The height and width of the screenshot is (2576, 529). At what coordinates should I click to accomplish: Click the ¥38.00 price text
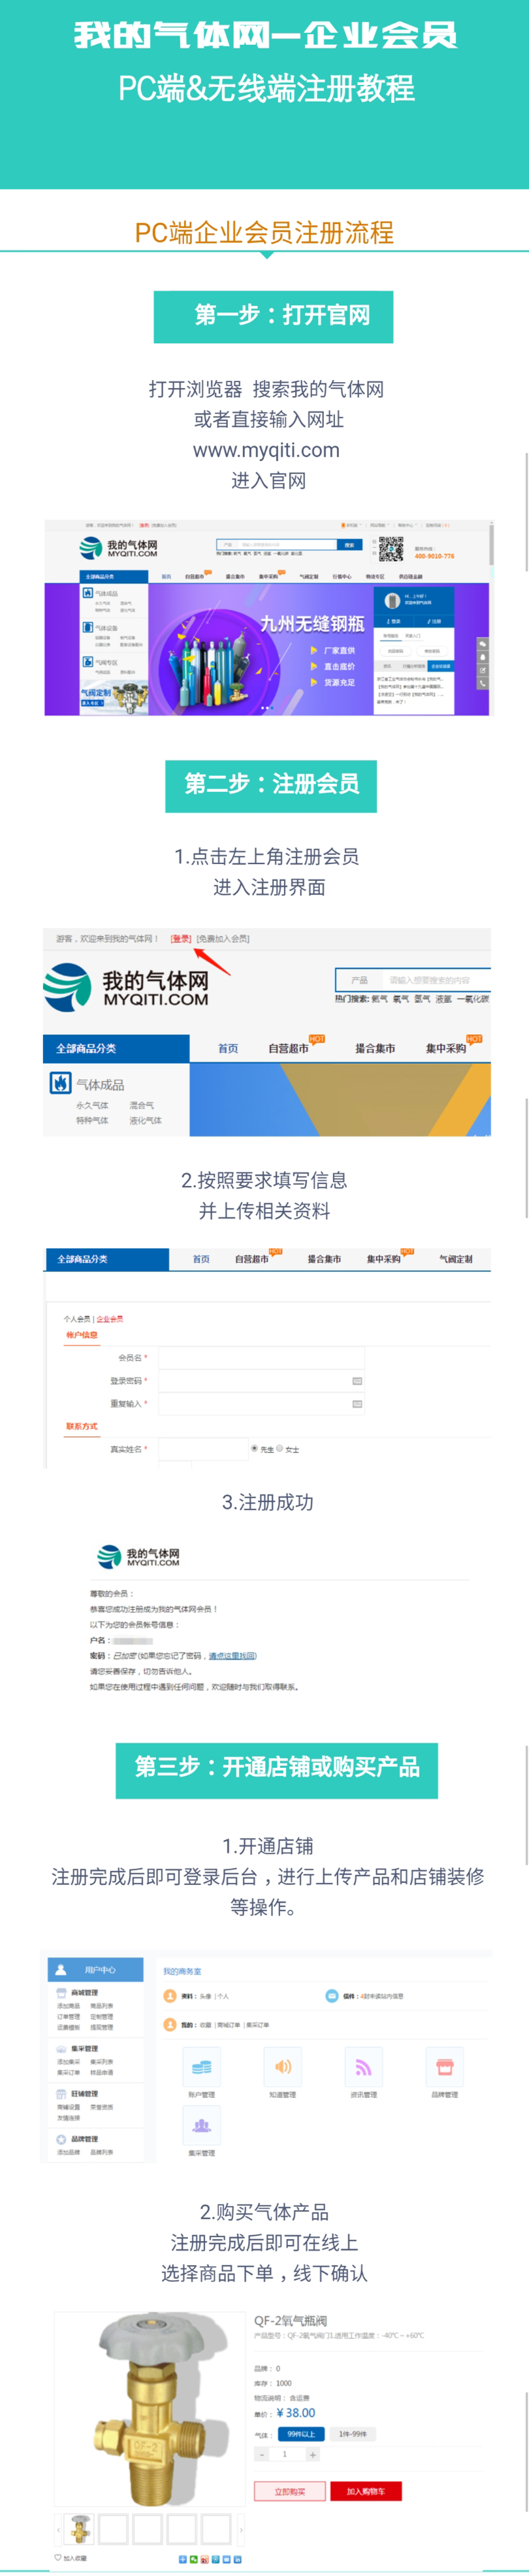point(296,2412)
